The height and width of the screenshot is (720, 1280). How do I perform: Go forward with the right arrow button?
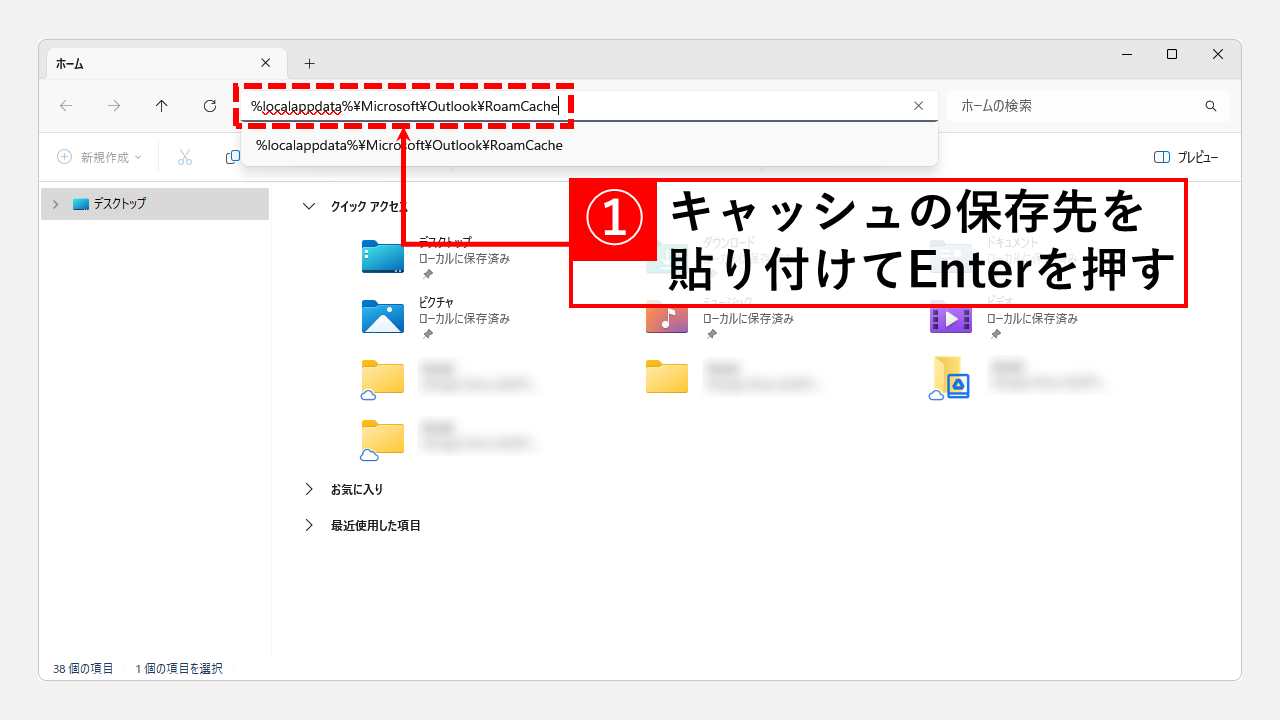(x=114, y=106)
